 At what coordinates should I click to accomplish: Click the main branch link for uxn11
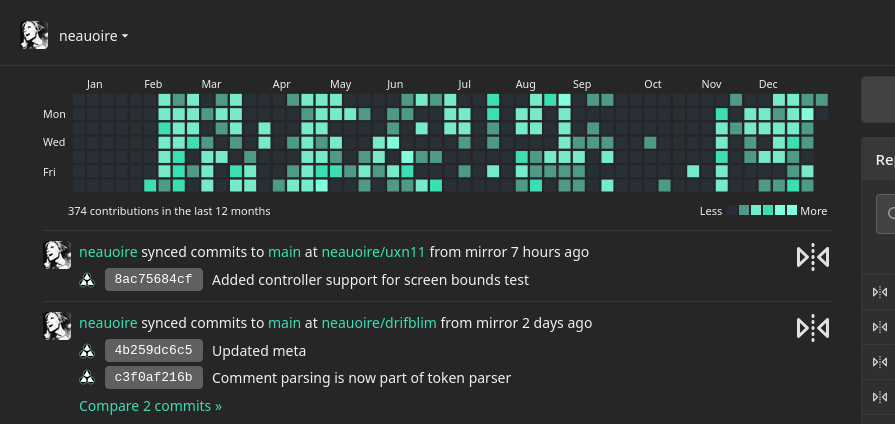tap(284, 252)
